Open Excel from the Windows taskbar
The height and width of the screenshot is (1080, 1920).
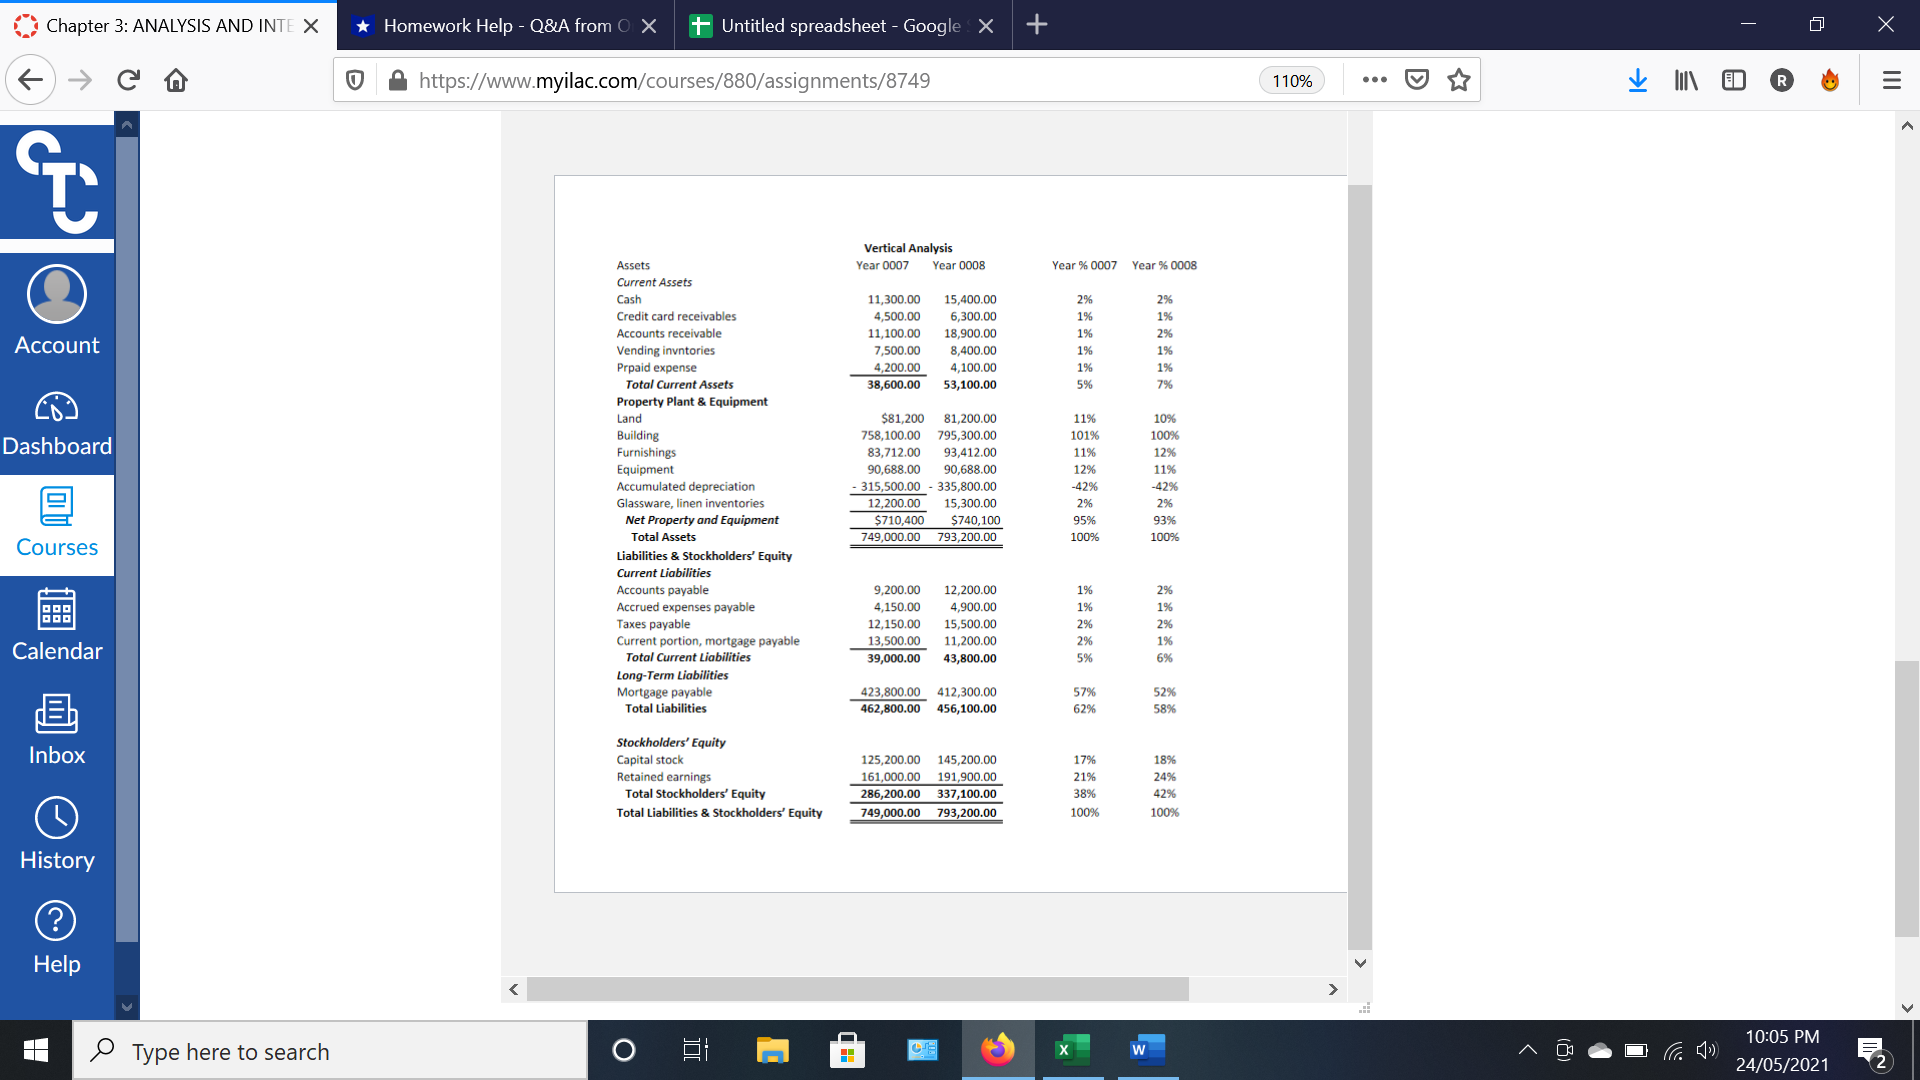[x=1072, y=1050]
